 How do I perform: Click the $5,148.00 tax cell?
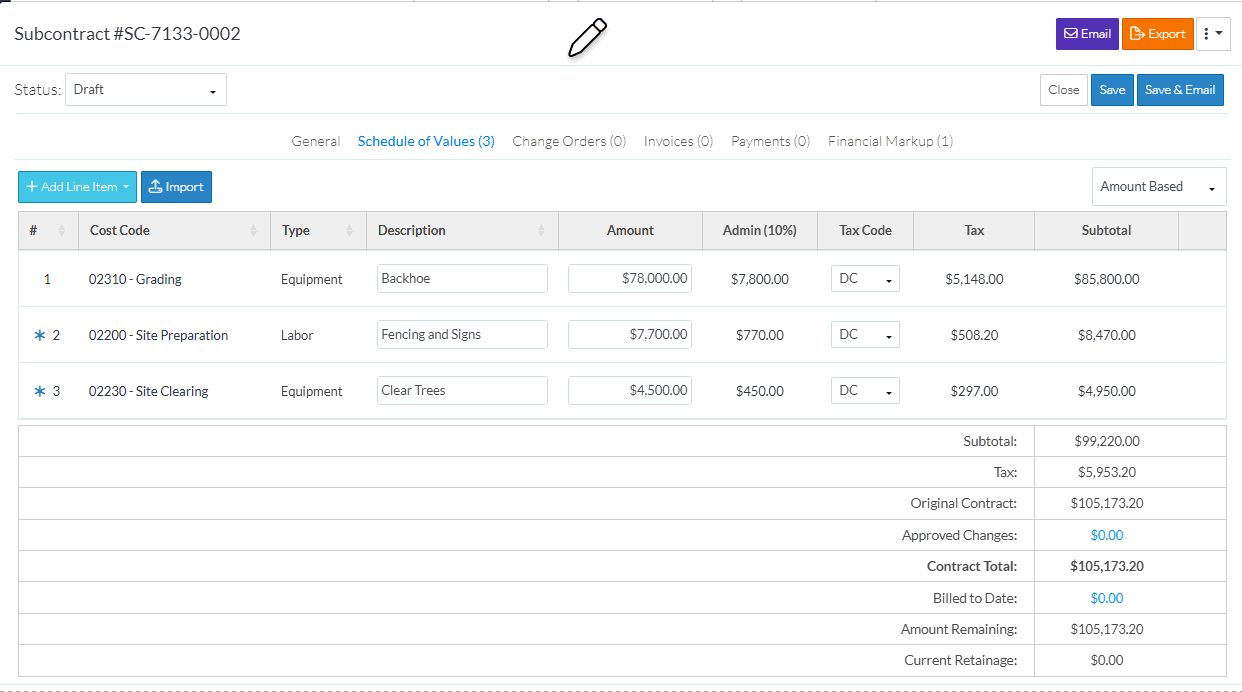click(x=974, y=280)
